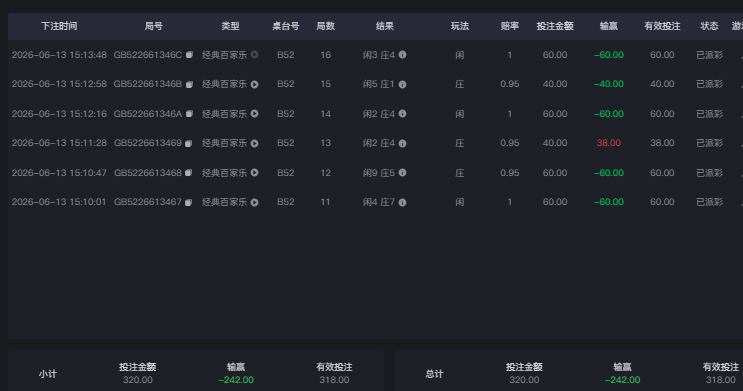Viewport: 743px width, 391px height.
Task: Click round number text GB522661346C
Action: tap(148, 55)
